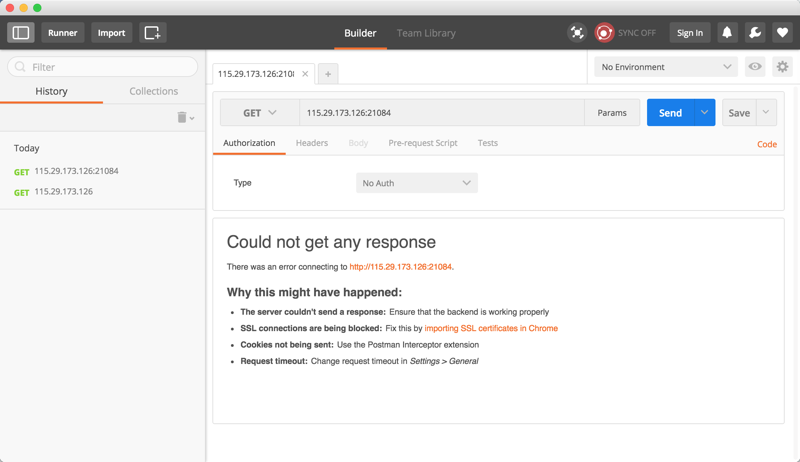Click the sync status icon
Viewport: 800px width, 462px height.
point(604,33)
